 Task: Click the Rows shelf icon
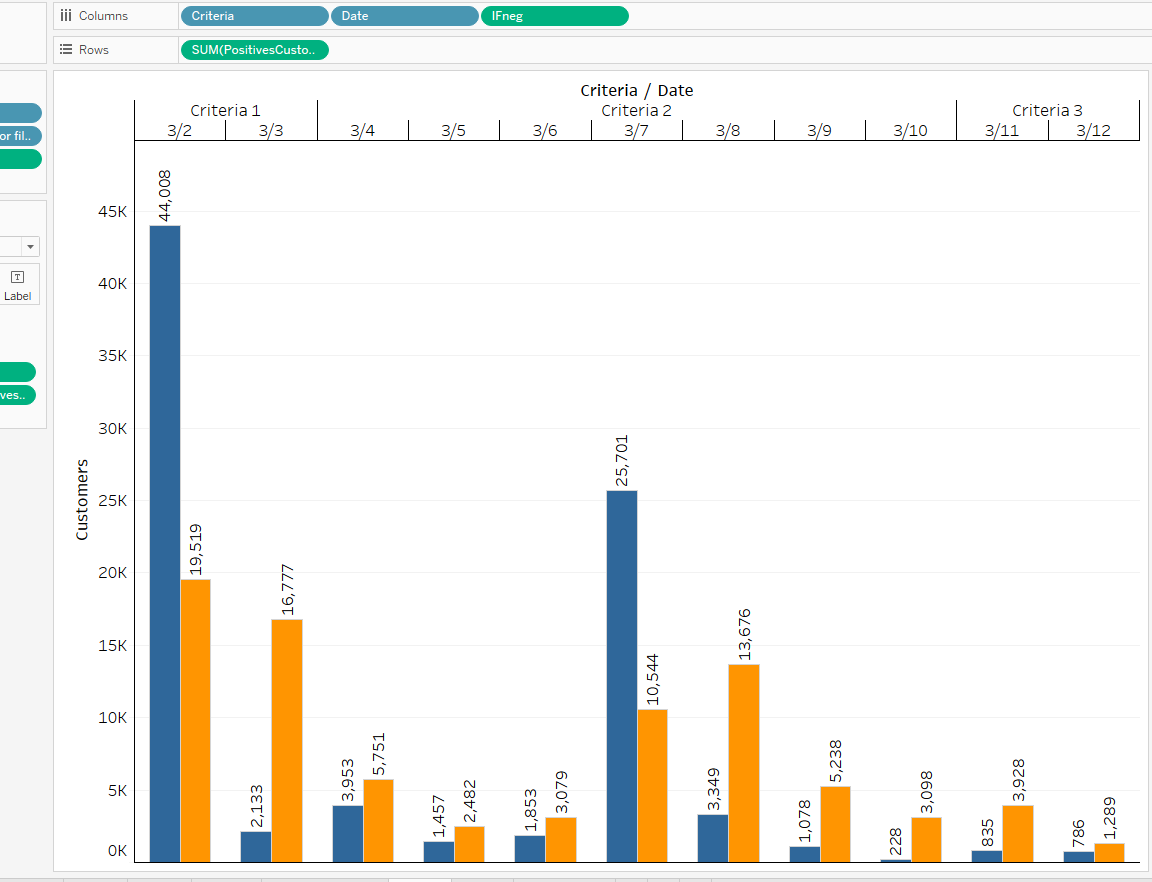66,49
